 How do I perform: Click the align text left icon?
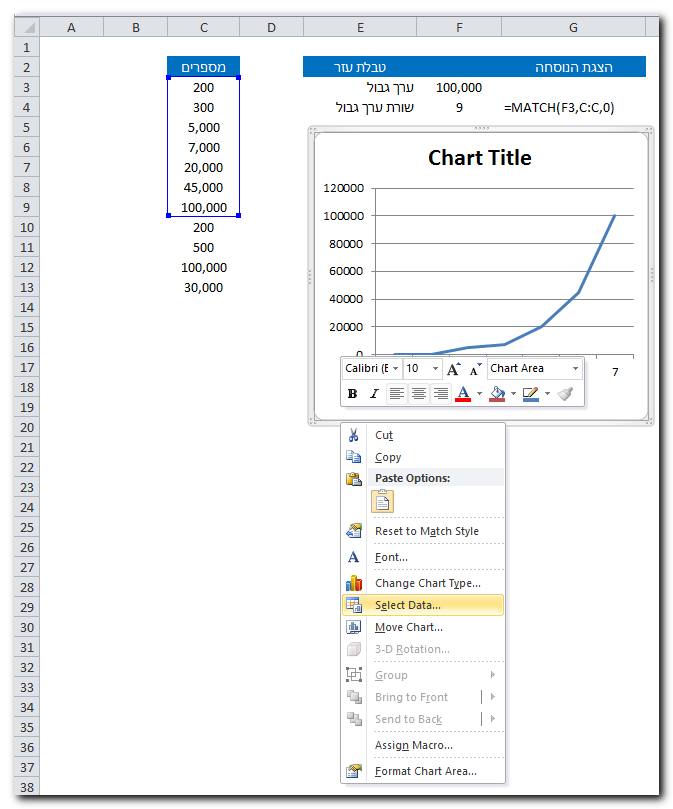397,394
